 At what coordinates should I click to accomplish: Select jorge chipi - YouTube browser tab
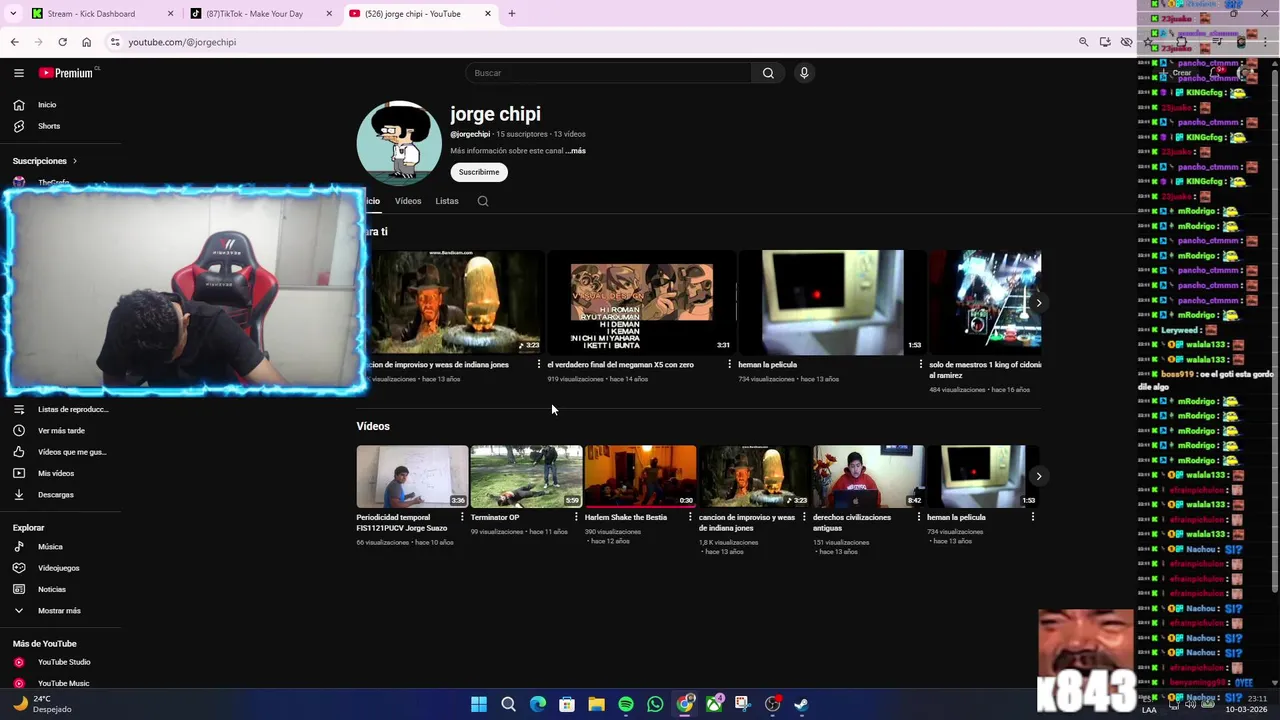click(420, 14)
